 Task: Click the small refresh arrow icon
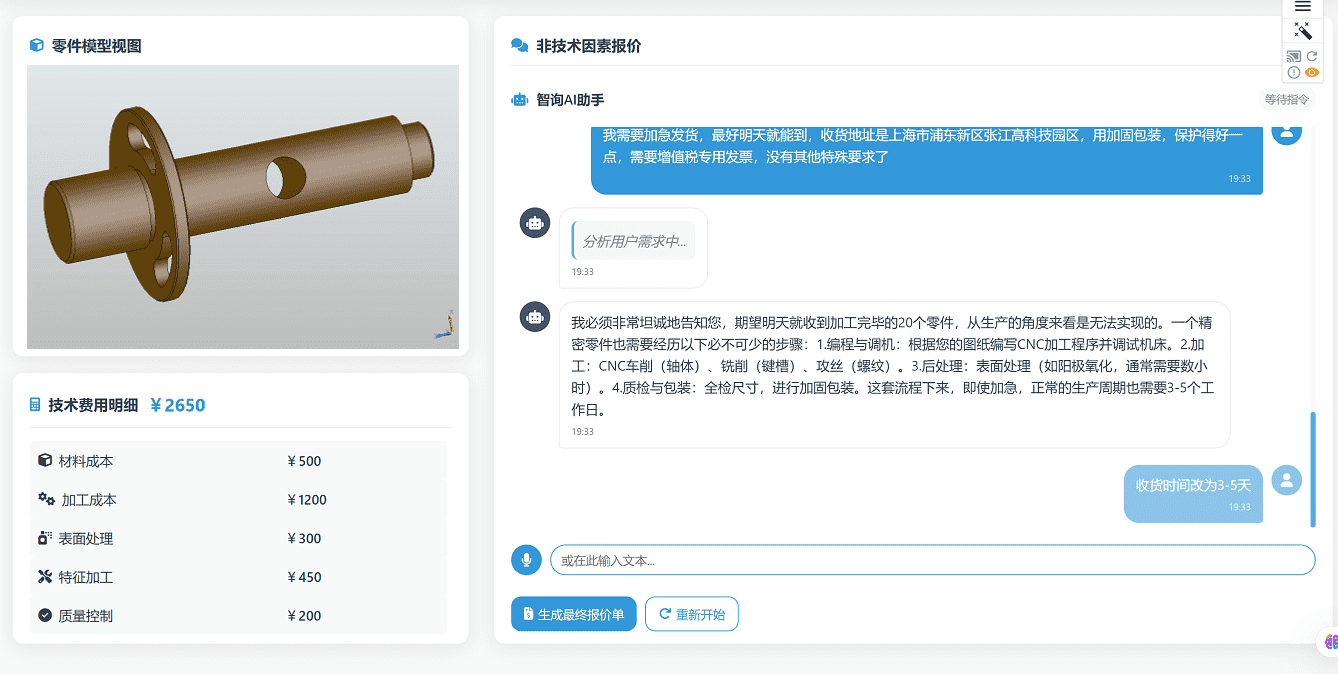tap(1312, 57)
